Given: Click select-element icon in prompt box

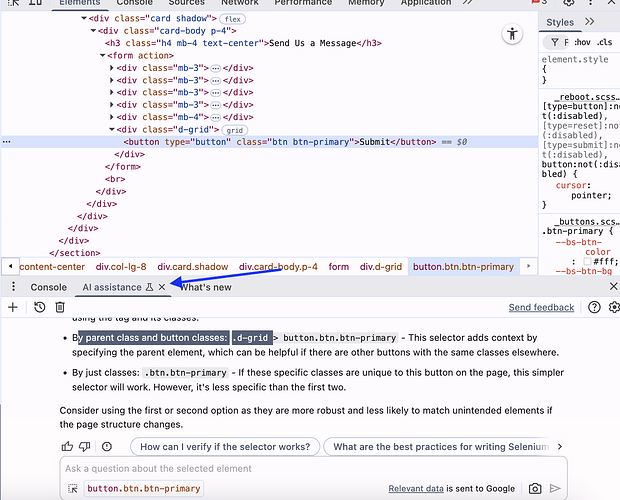Looking at the screenshot, I should tap(73, 489).
